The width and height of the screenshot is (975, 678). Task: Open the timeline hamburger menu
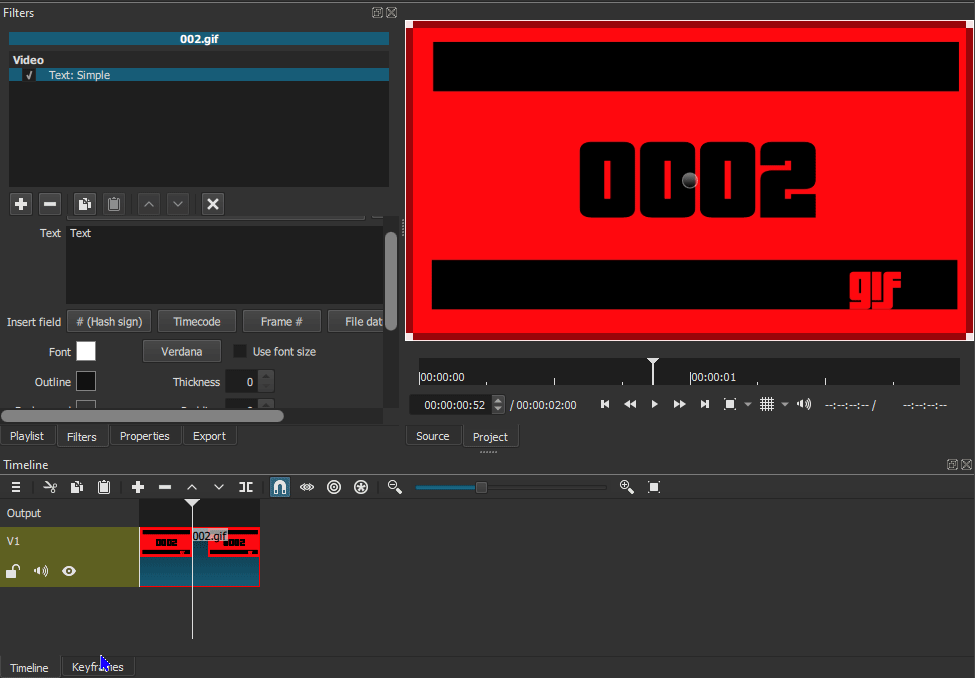click(16, 487)
